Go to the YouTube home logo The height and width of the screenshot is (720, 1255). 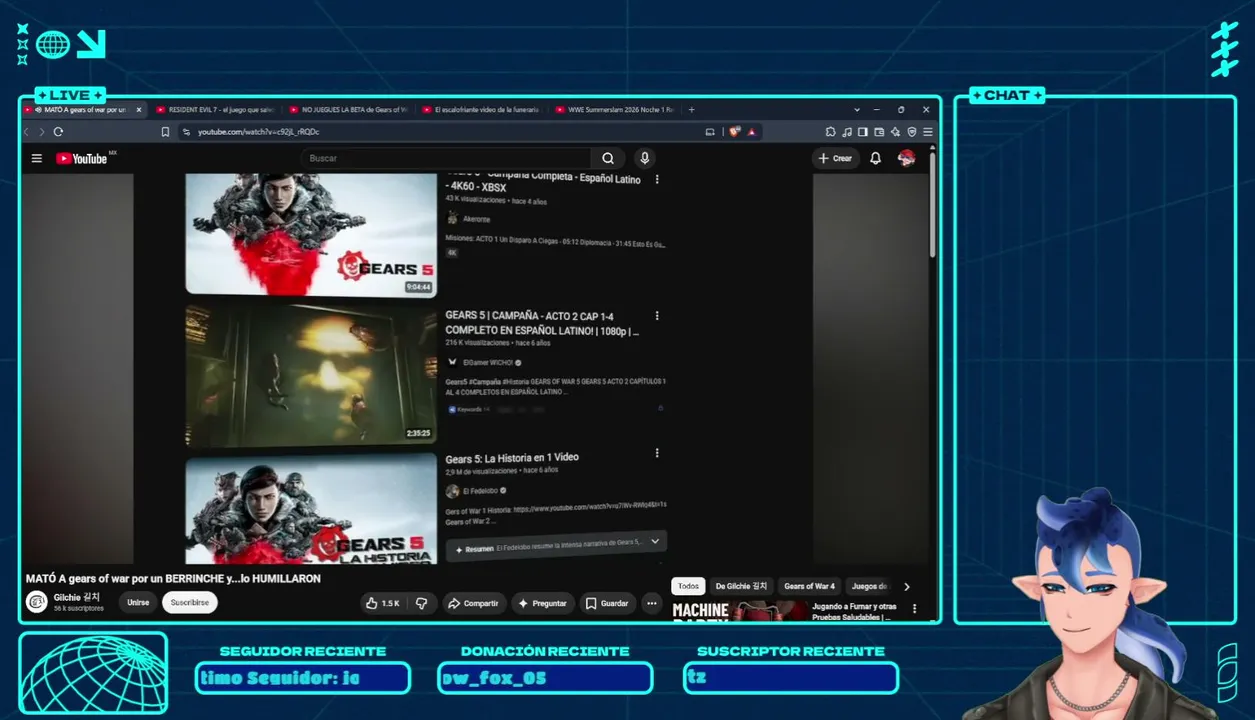pyautogui.click(x=82, y=158)
